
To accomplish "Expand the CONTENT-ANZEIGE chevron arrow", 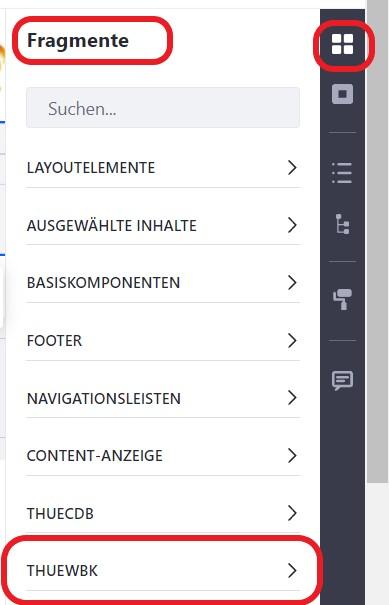I will click(x=292, y=455).
